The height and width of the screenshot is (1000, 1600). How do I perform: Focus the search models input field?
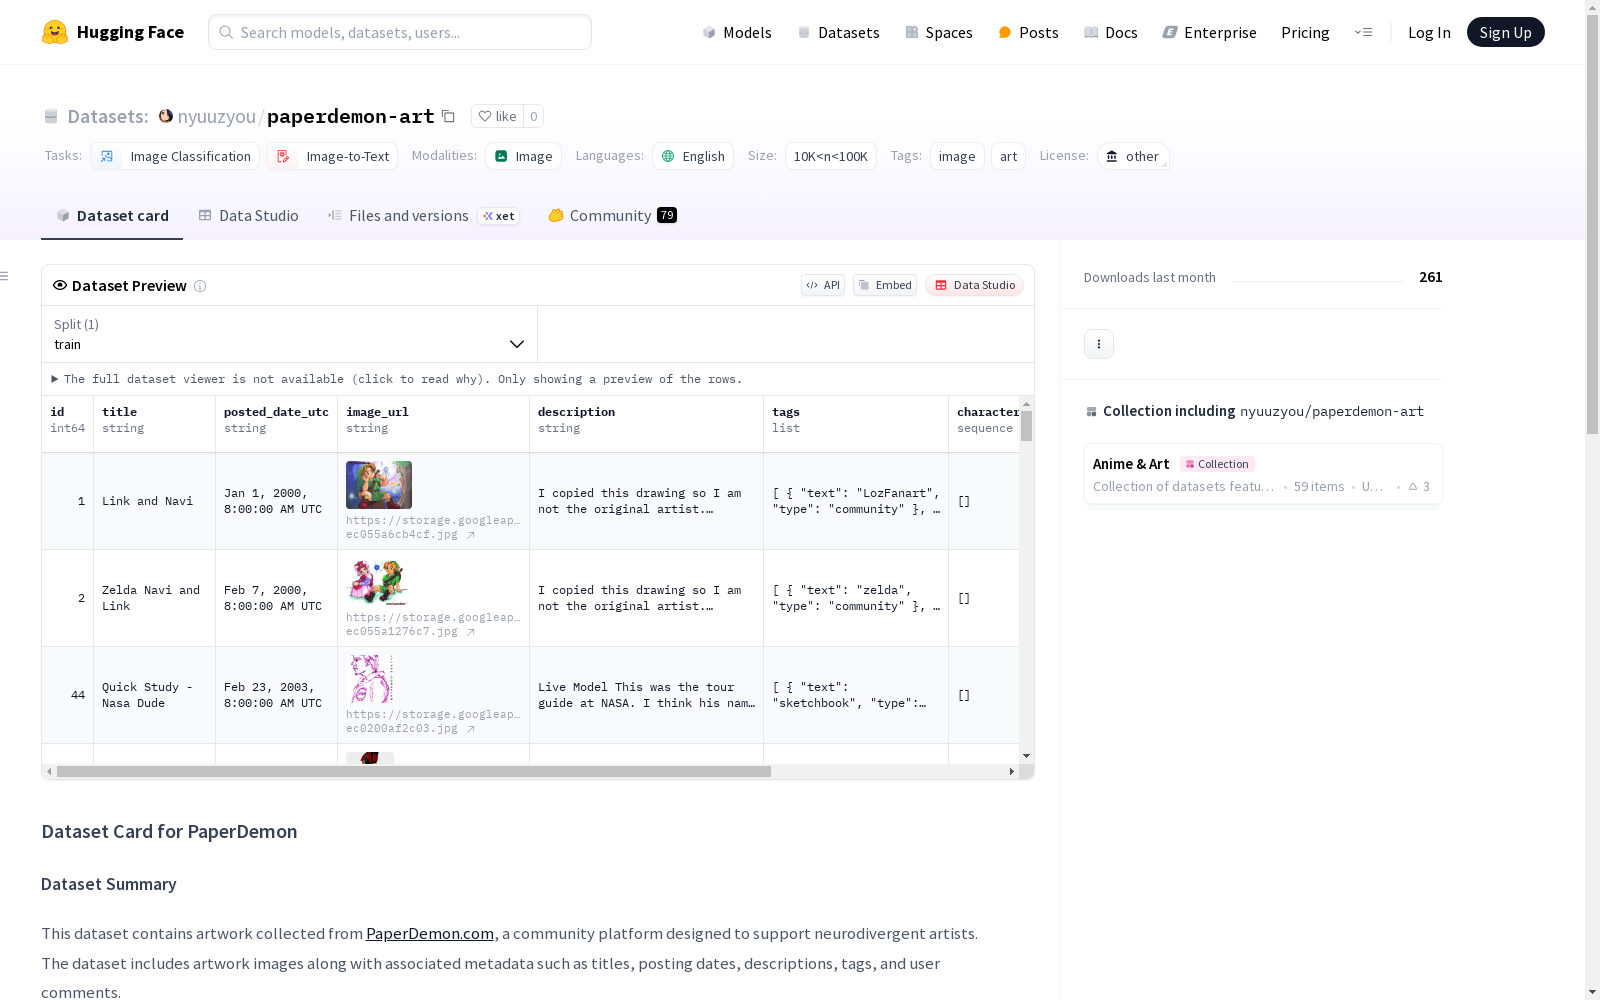[400, 32]
